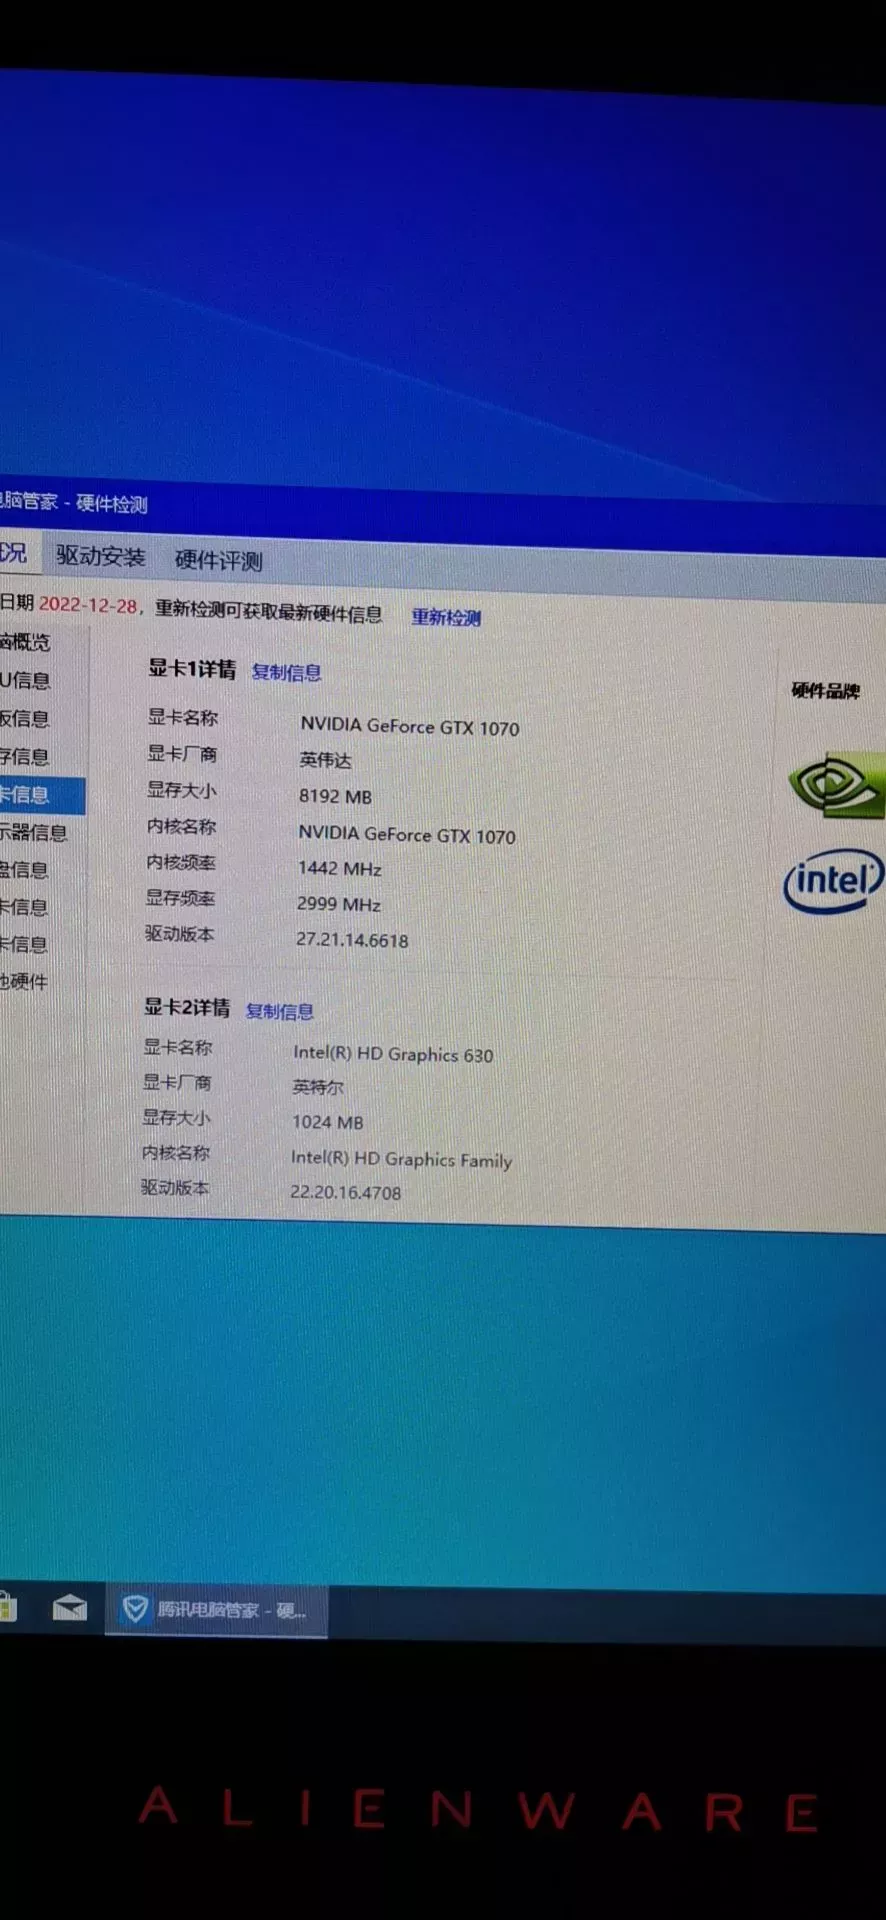This screenshot has height=1920, width=886.
Task: Click the 显存频率 label
Action: pyautogui.click(x=180, y=898)
